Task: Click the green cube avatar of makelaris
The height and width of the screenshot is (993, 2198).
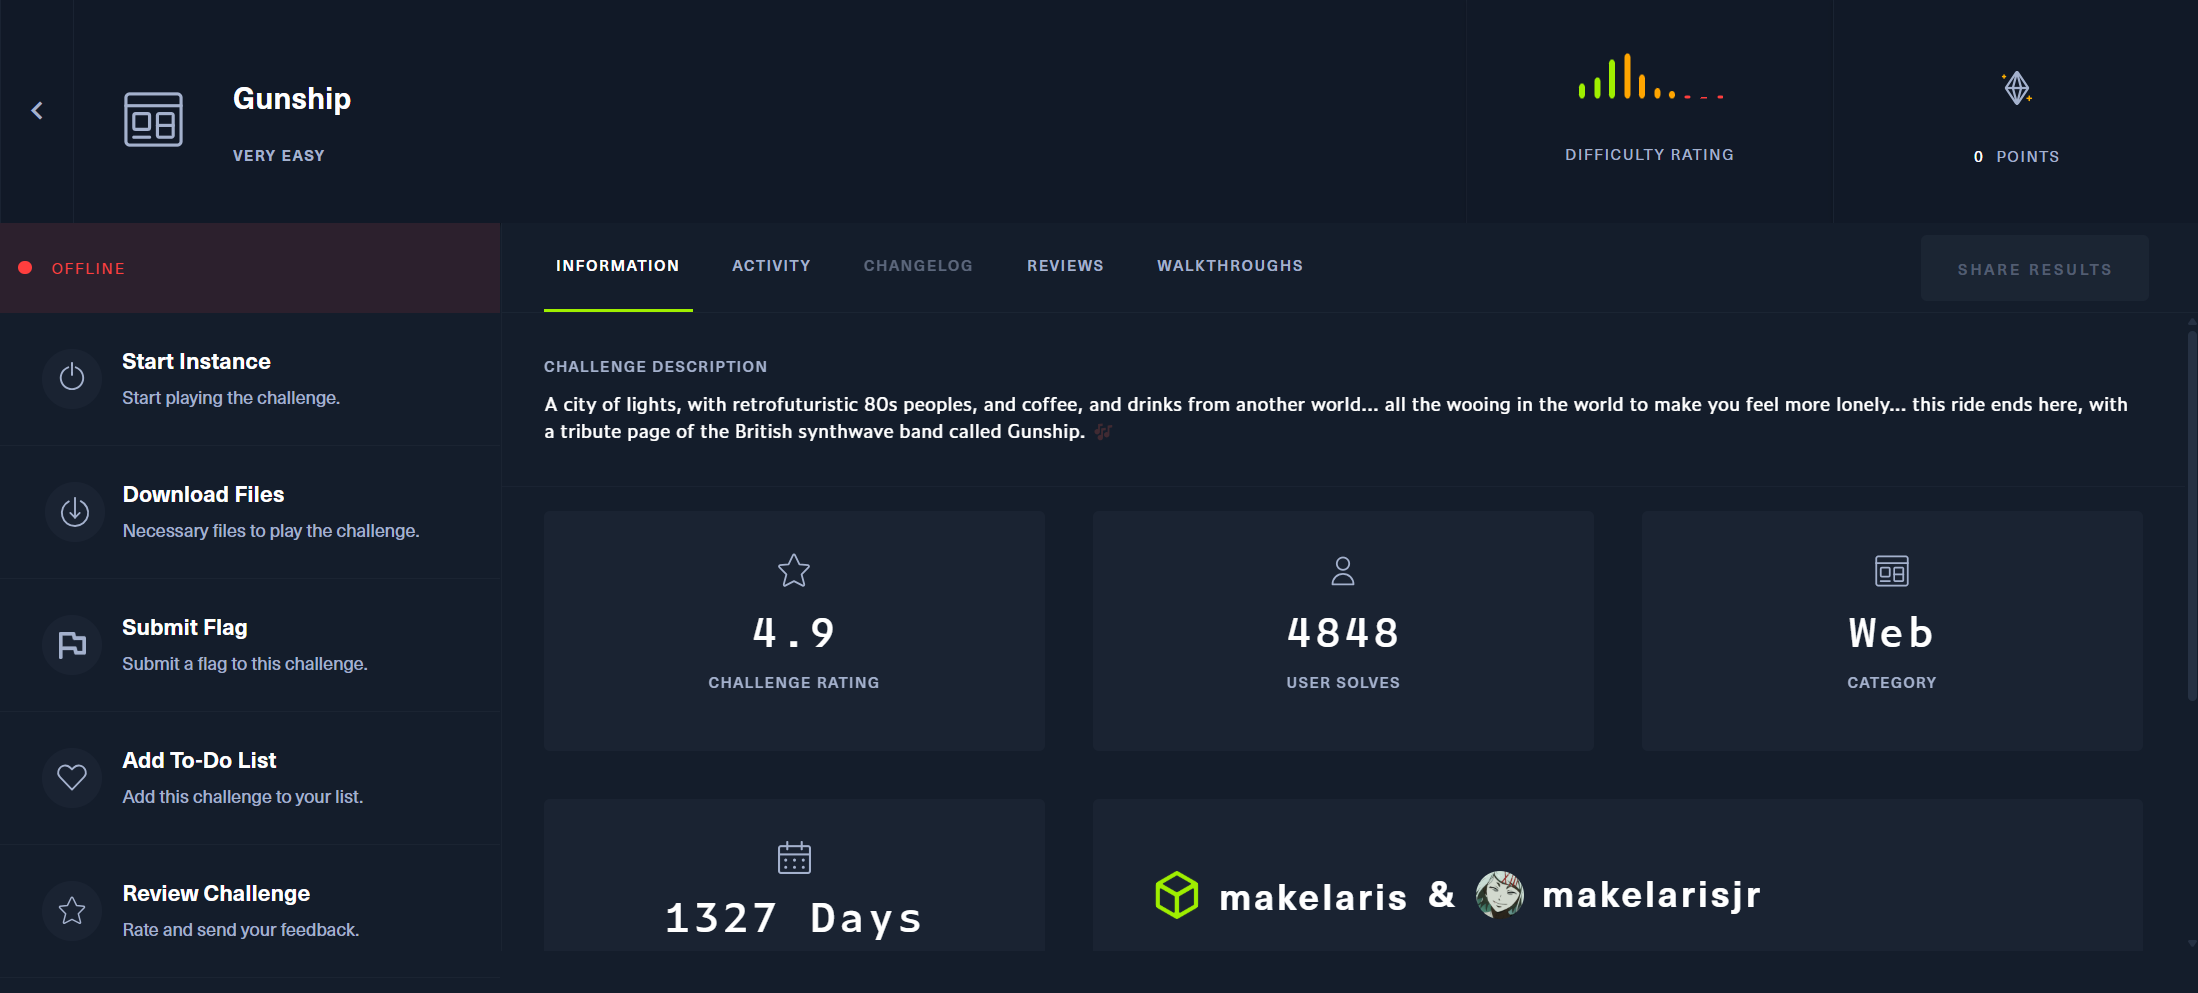Action: coord(1177,895)
